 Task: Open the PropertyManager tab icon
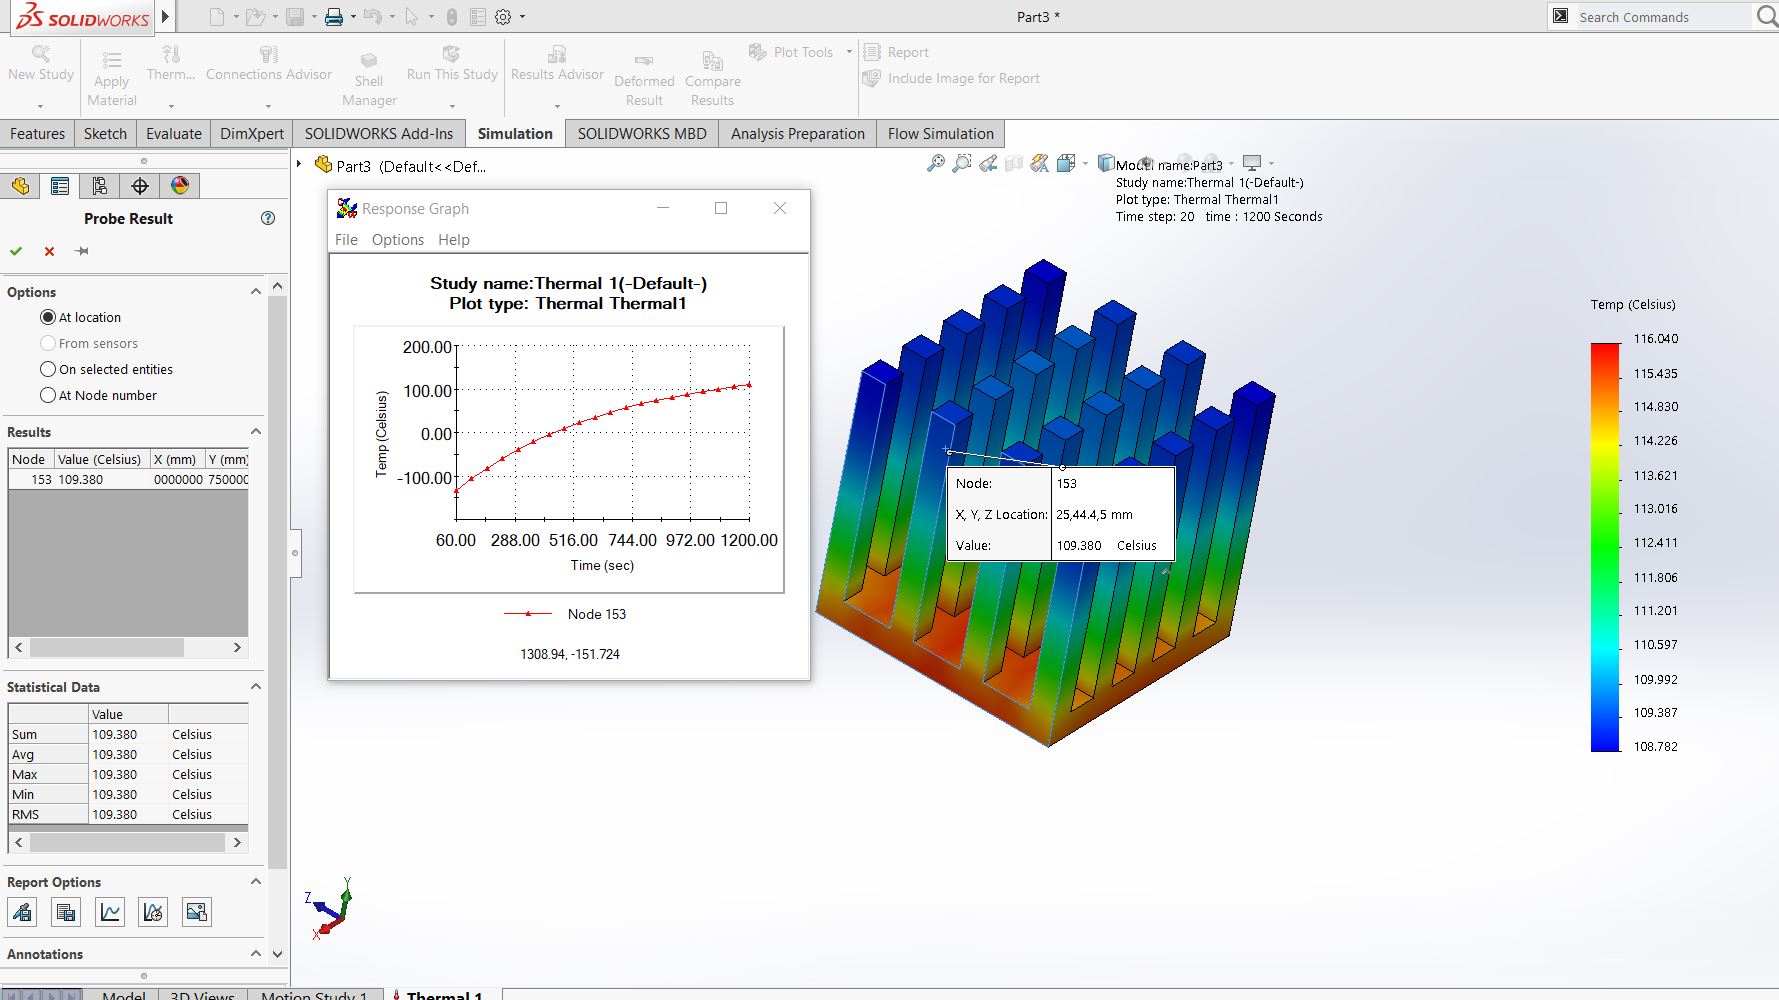pos(60,186)
